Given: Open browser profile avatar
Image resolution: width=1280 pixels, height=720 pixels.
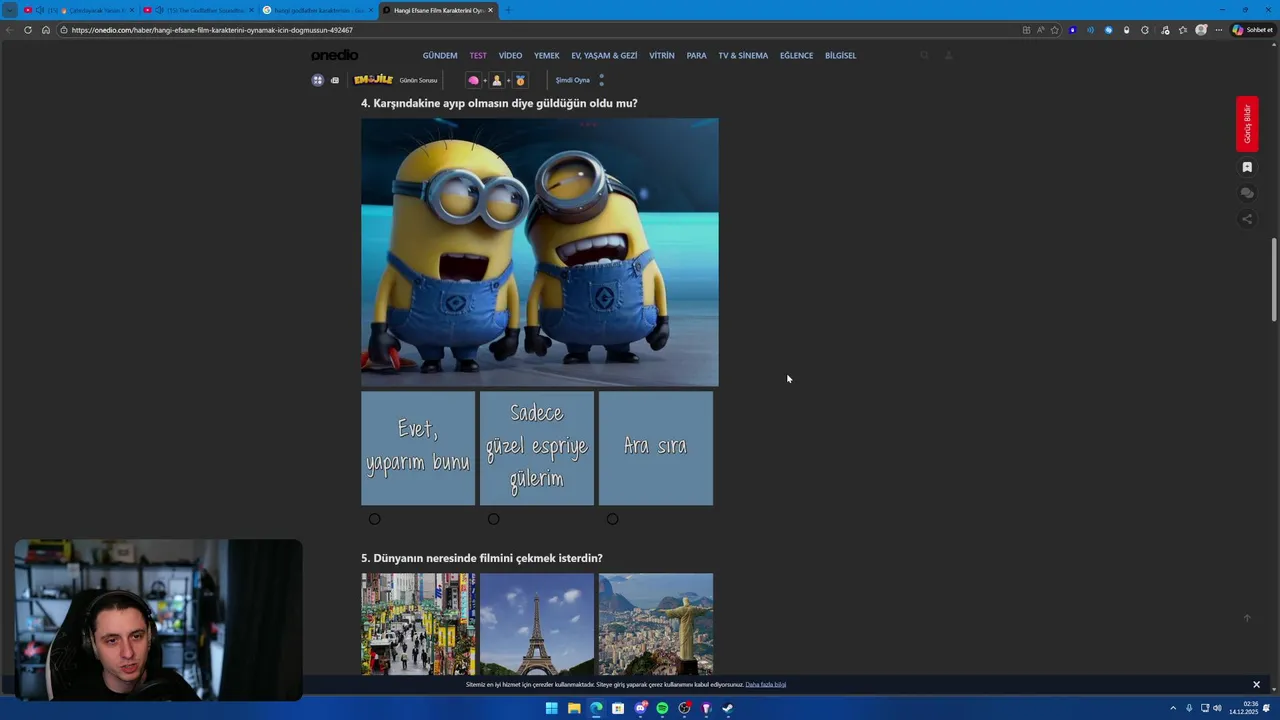Looking at the screenshot, I should click(1201, 30).
